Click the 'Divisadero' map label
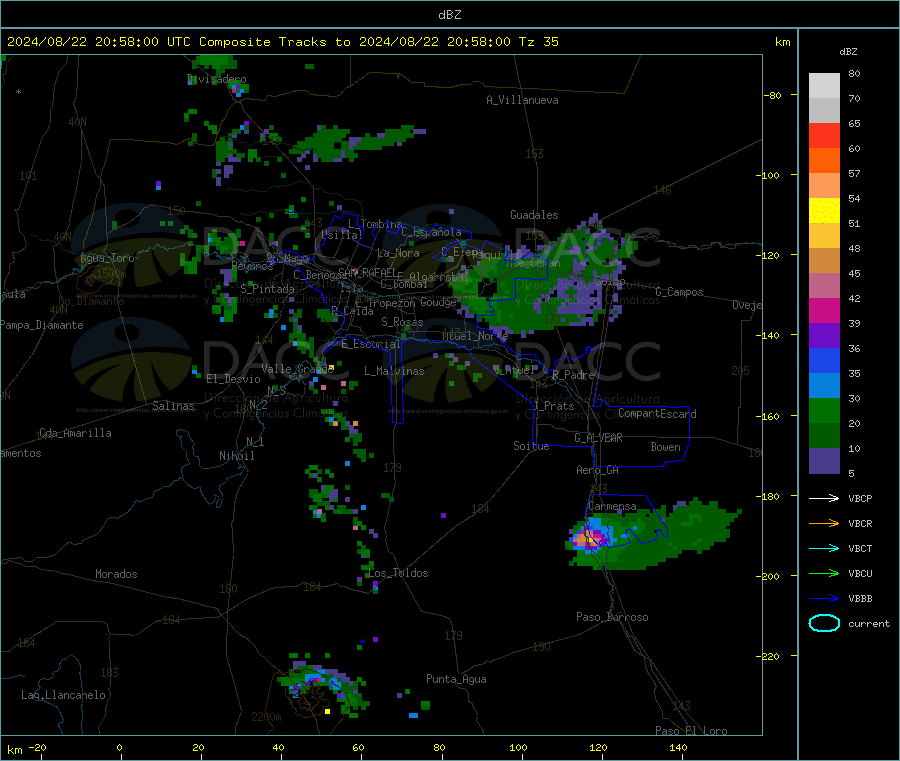Viewport: 900px width, 761px height. pyautogui.click(x=217, y=79)
